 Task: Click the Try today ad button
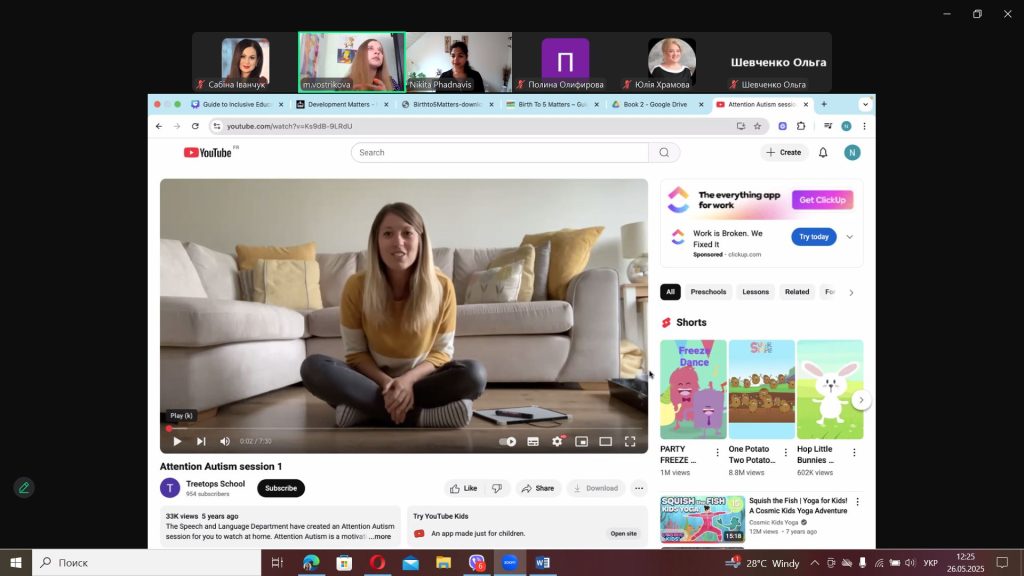[x=814, y=237]
